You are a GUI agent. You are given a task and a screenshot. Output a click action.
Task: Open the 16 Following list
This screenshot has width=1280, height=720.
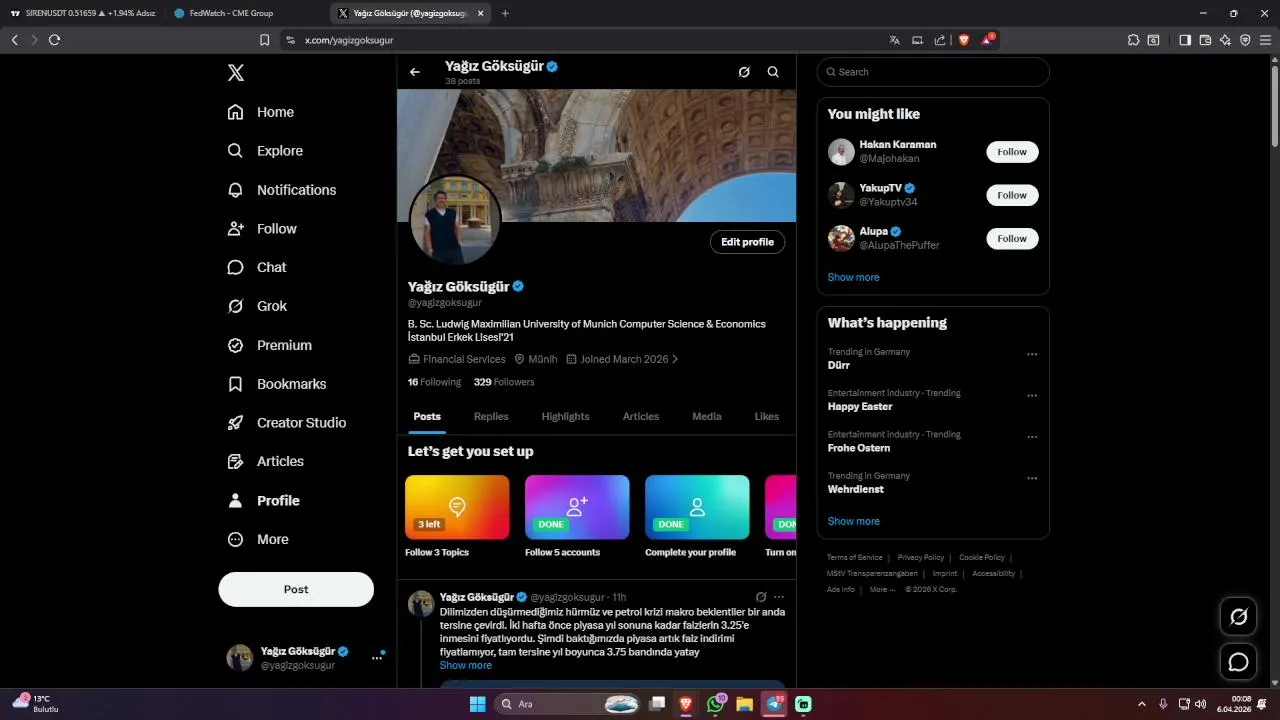click(x=434, y=382)
